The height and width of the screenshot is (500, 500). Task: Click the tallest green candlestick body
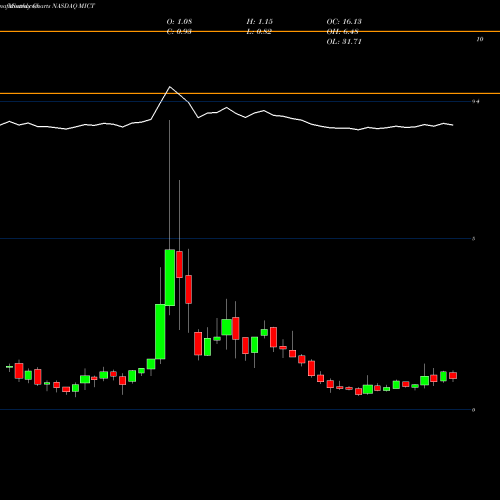point(170,277)
